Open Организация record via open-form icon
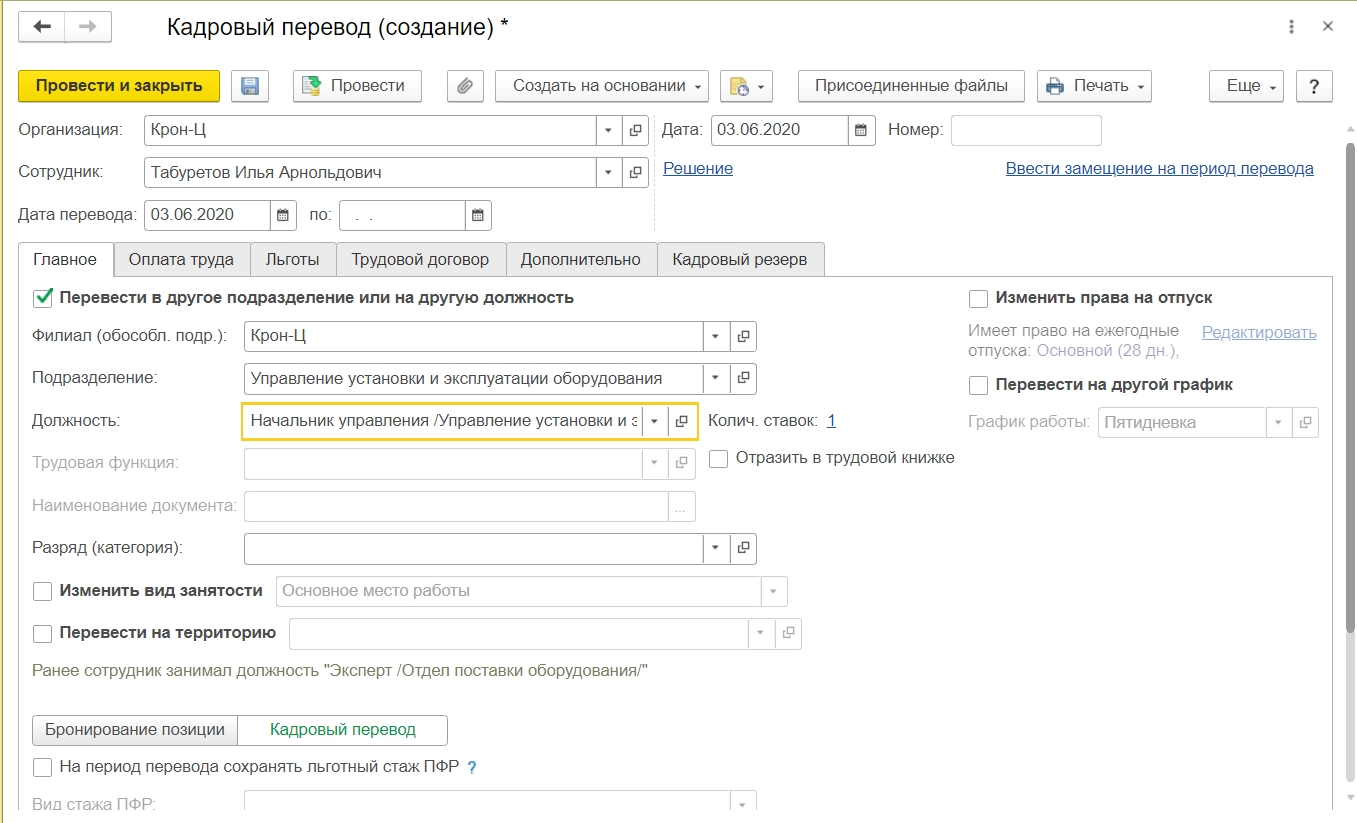Image resolution: width=1357 pixels, height=823 pixels. tap(635, 130)
